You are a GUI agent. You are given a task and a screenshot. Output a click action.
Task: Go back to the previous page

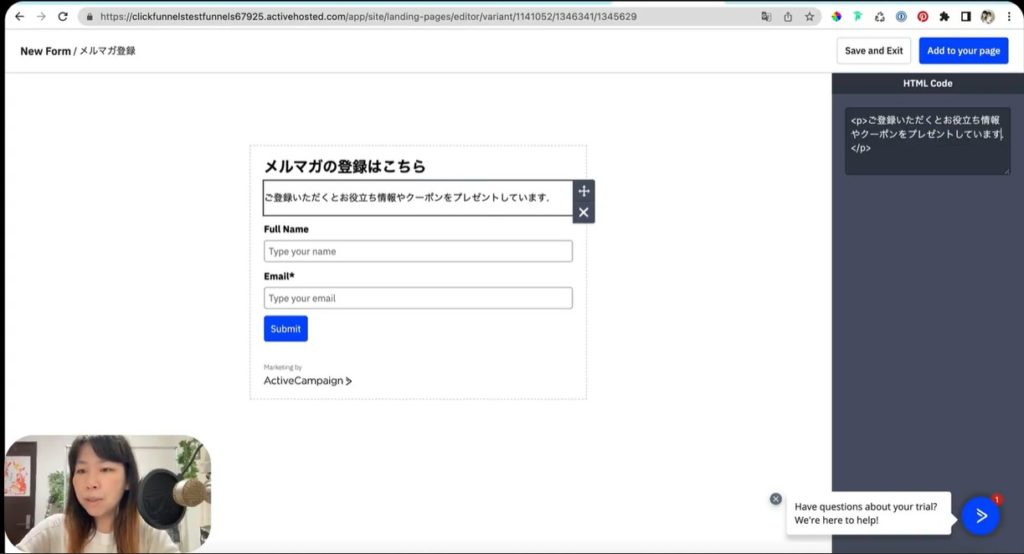point(19,17)
